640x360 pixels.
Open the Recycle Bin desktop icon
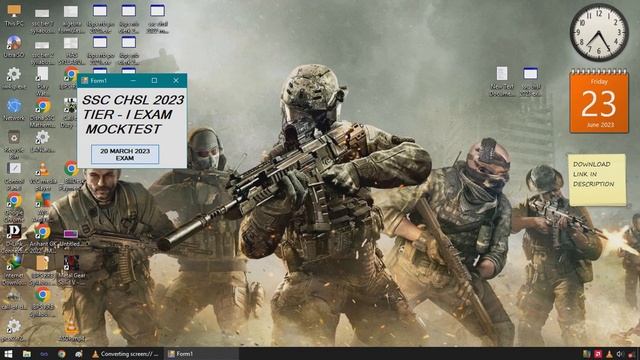(14, 144)
